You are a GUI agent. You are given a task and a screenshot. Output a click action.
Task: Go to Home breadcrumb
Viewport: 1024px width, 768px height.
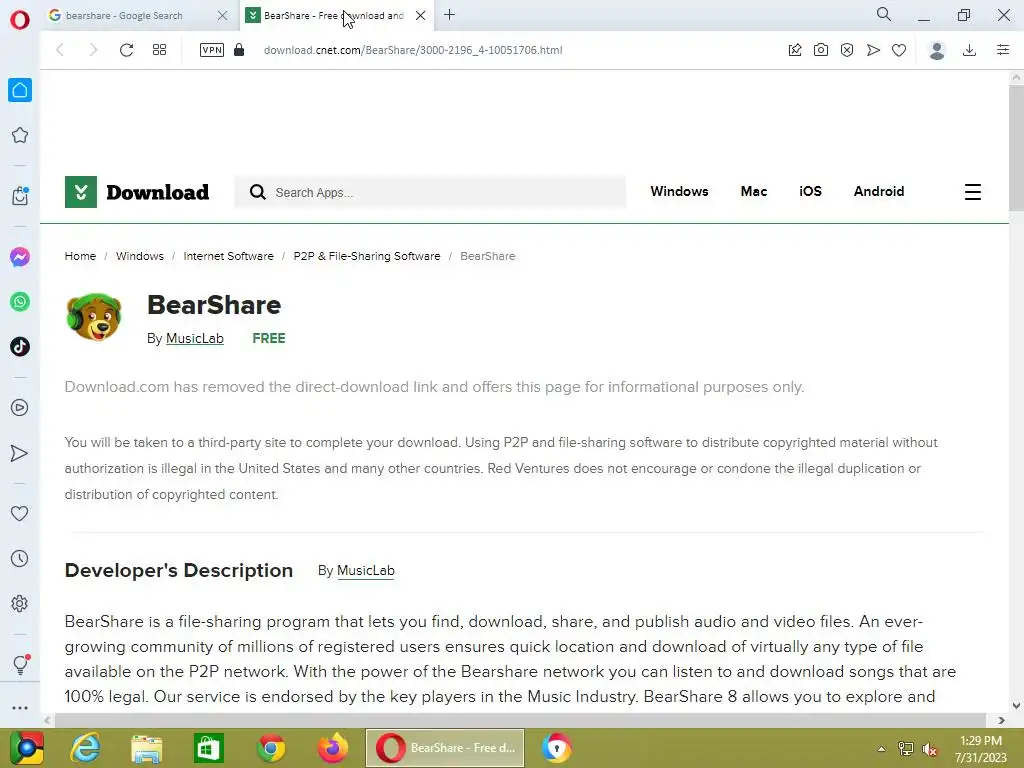(80, 256)
